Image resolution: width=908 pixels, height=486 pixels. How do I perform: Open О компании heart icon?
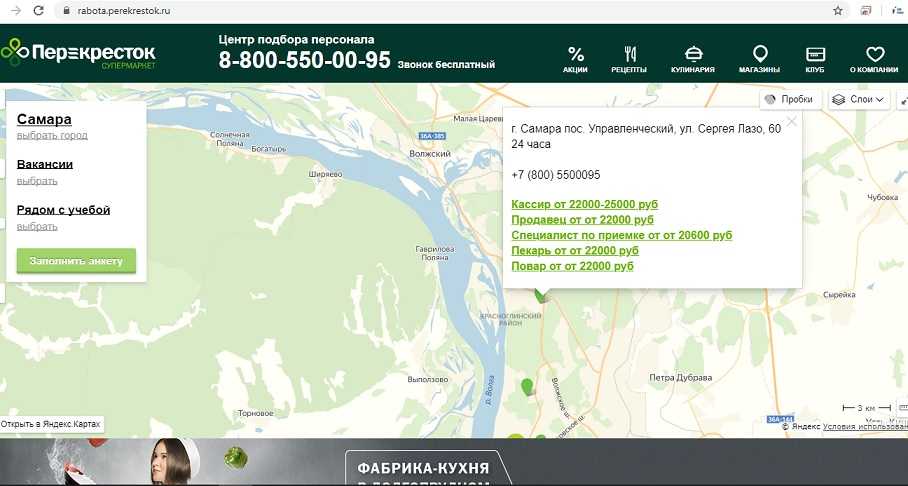[x=874, y=54]
